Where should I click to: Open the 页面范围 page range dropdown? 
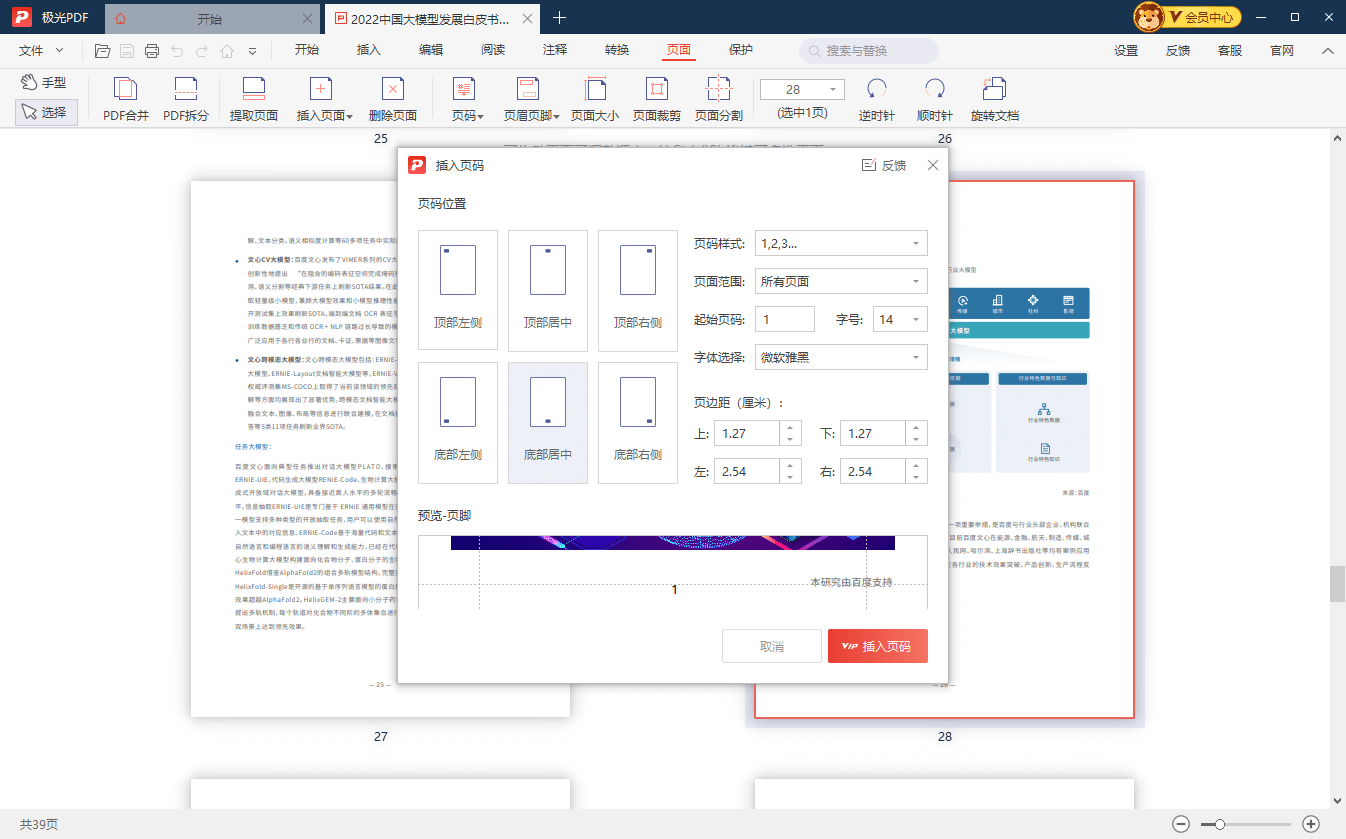pyautogui.click(x=841, y=281)
